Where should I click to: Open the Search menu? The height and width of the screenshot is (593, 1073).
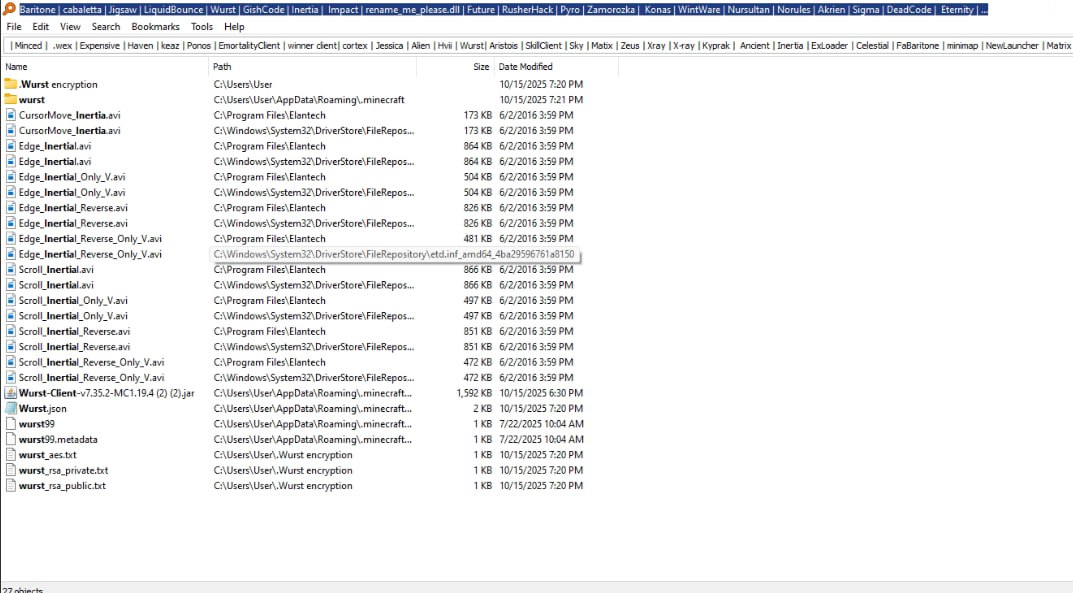coord(106,27)
